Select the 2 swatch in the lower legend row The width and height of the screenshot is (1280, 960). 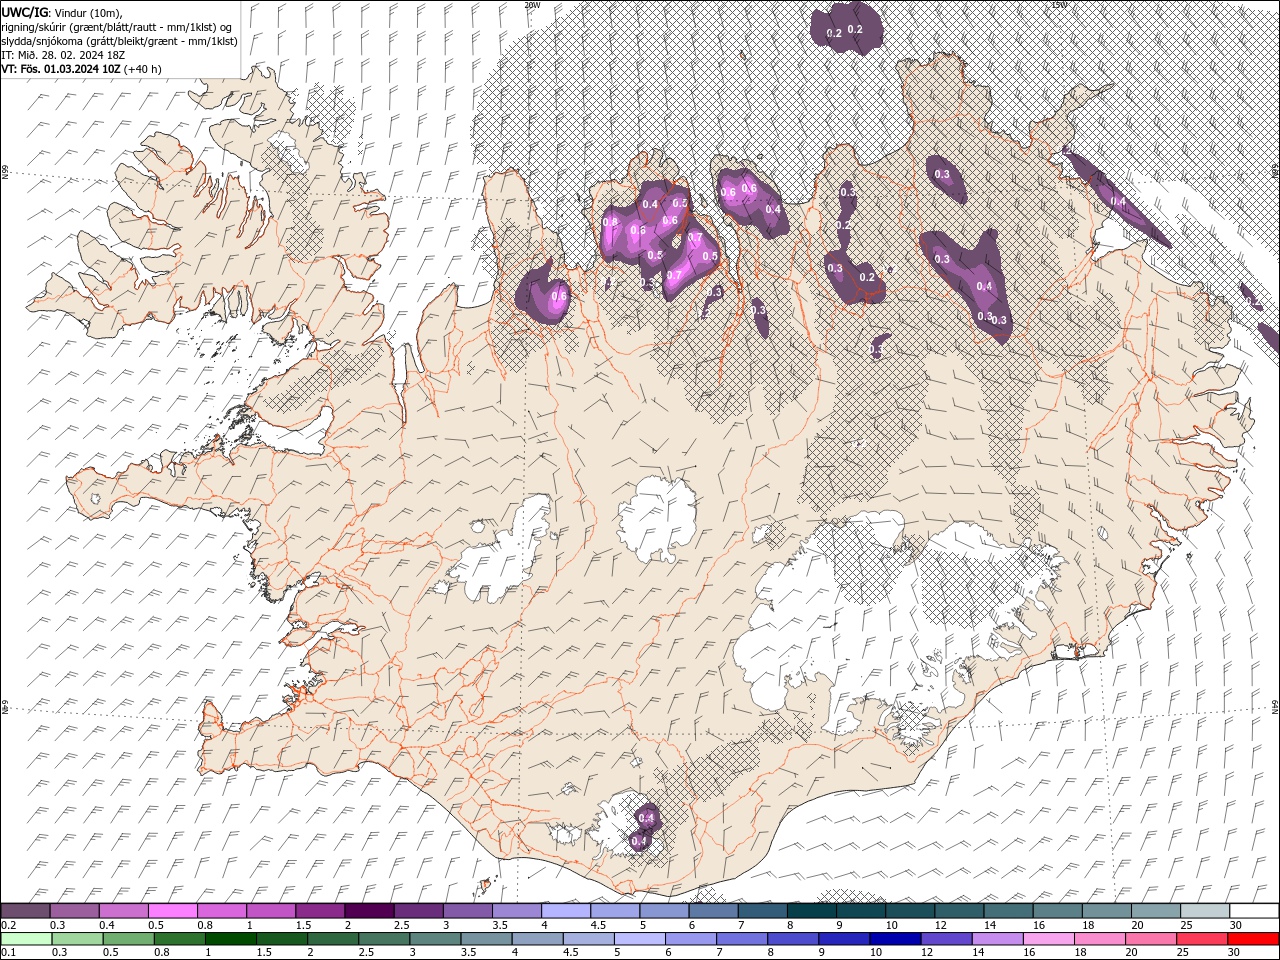tap(333, 939)
